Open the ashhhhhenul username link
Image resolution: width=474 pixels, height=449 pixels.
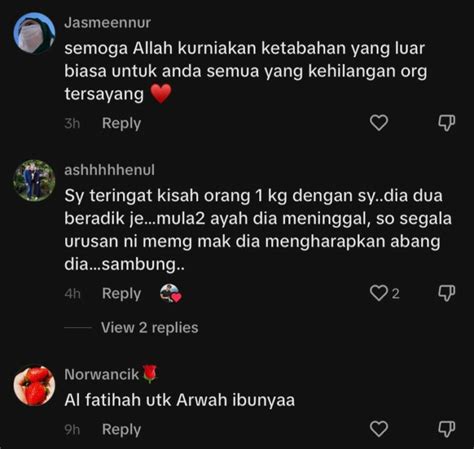point(109,170)
